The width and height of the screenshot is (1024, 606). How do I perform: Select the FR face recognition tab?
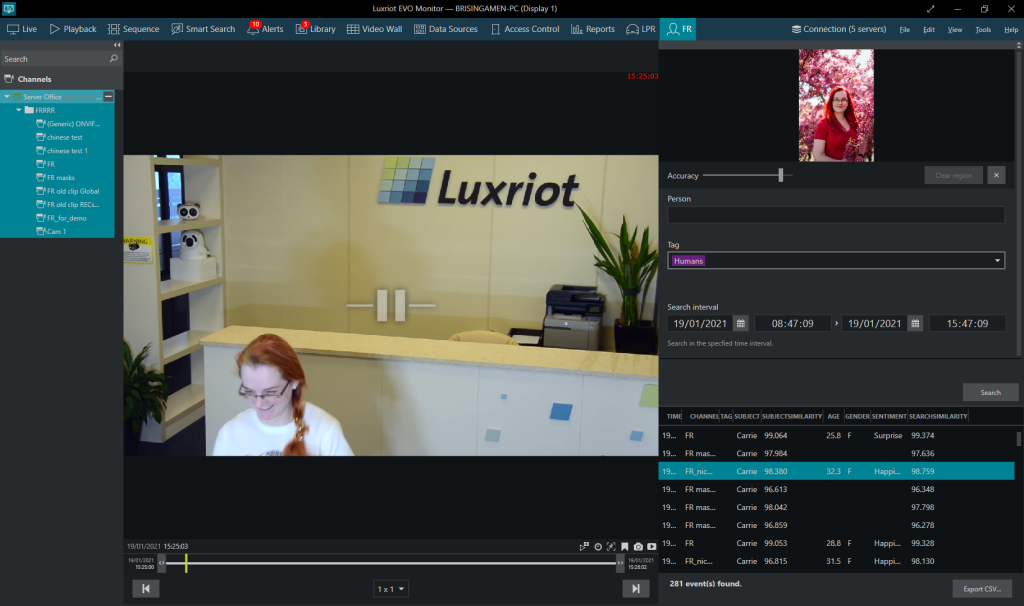[678, 29]
